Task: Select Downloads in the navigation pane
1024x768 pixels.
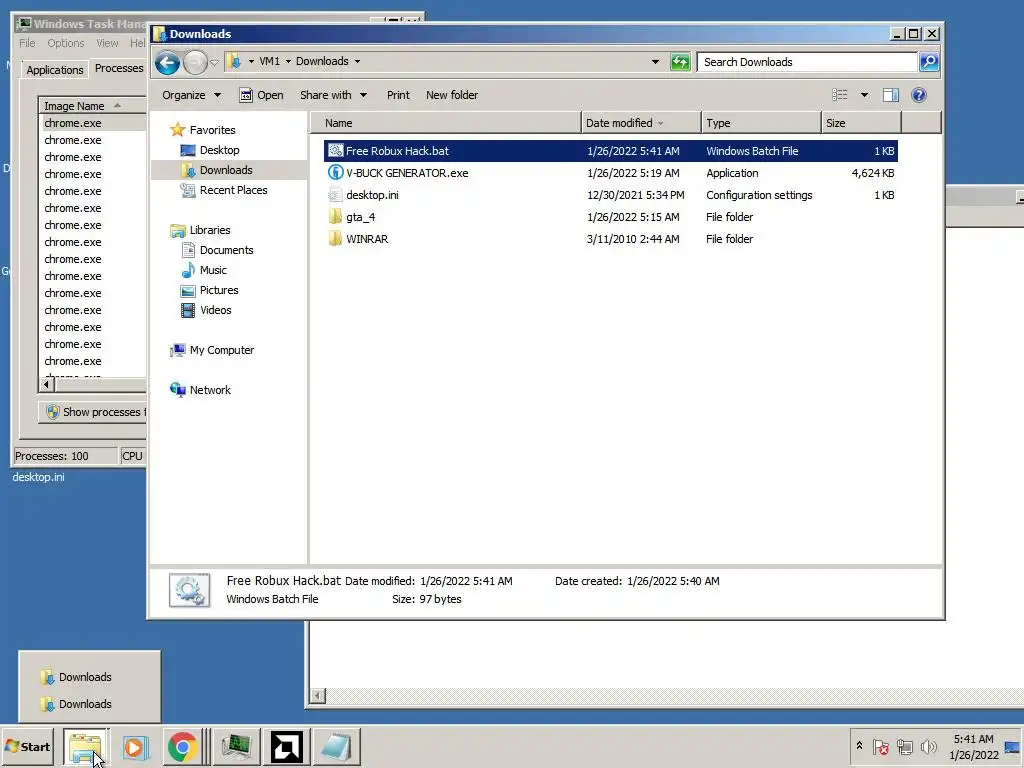Action: point(226,170)
